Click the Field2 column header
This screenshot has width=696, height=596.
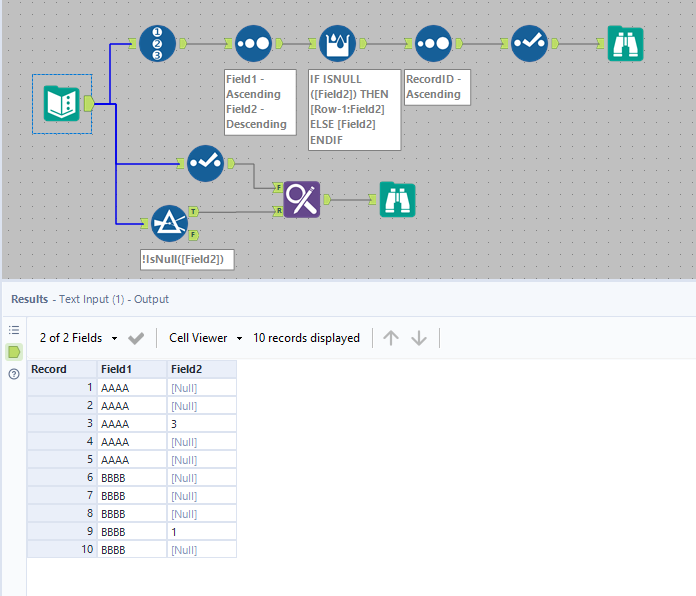click(x=202, y=369)
